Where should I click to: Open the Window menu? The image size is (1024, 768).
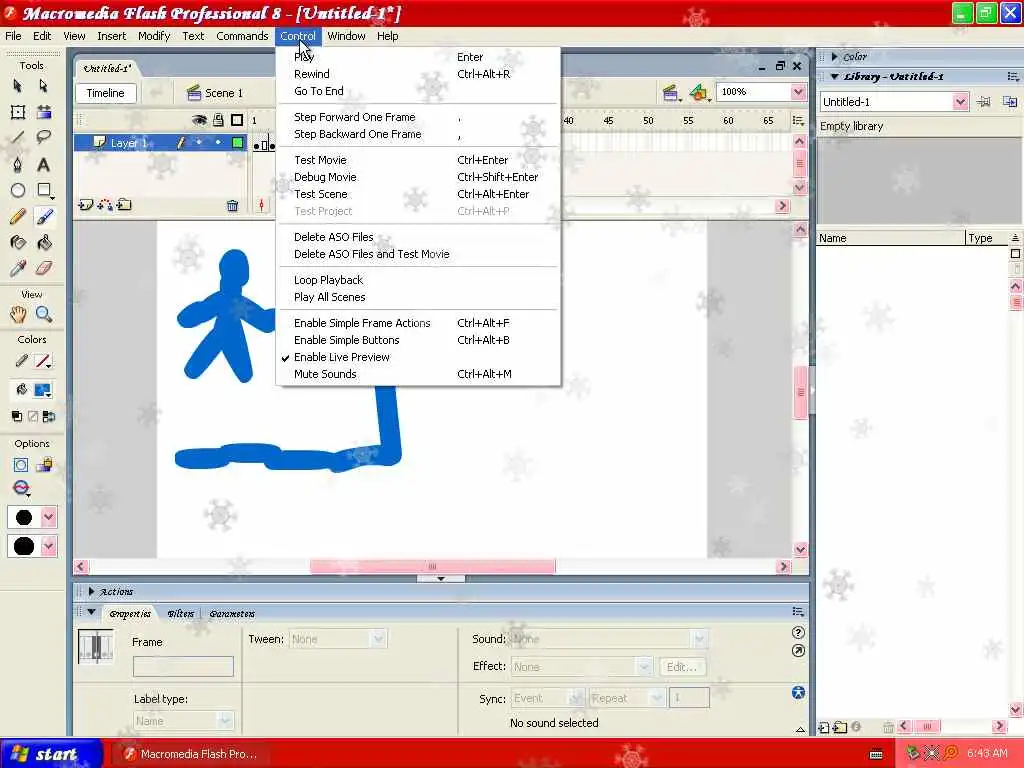(x=346, y=36)
